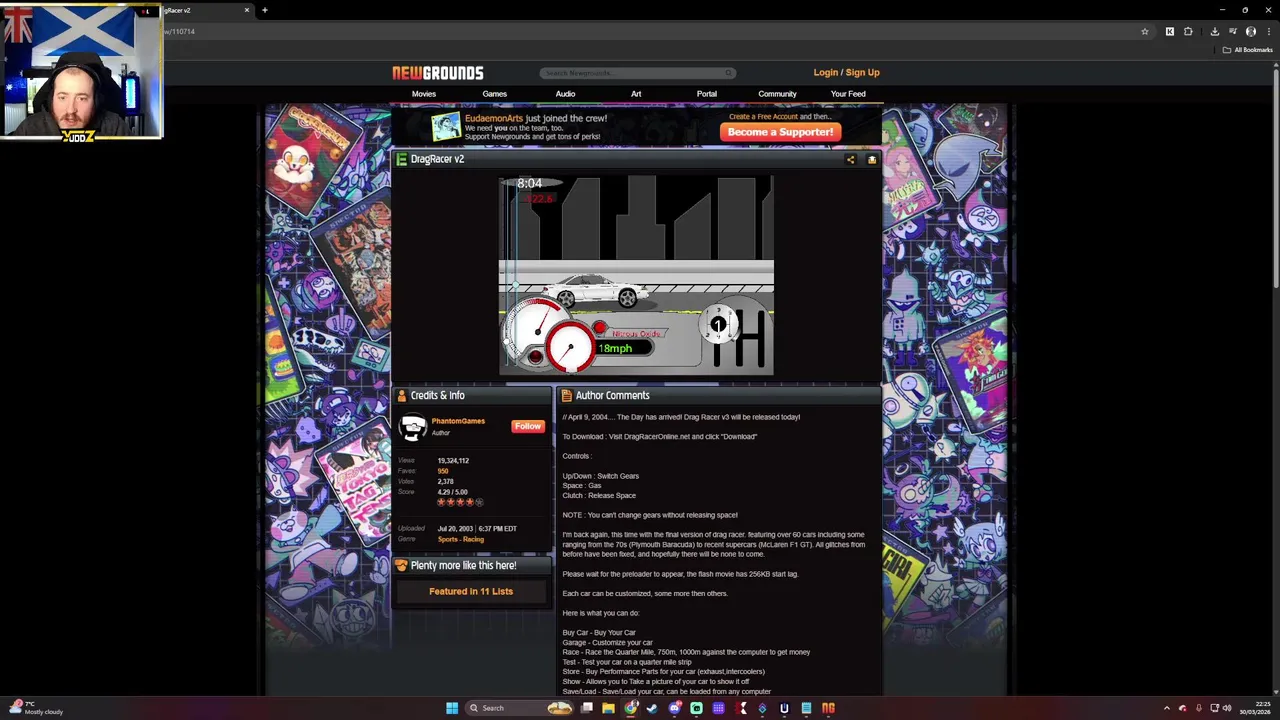Click the microphone tray icon
Viewport: 1280px width, 720px height.
(x=1199, y=708)
